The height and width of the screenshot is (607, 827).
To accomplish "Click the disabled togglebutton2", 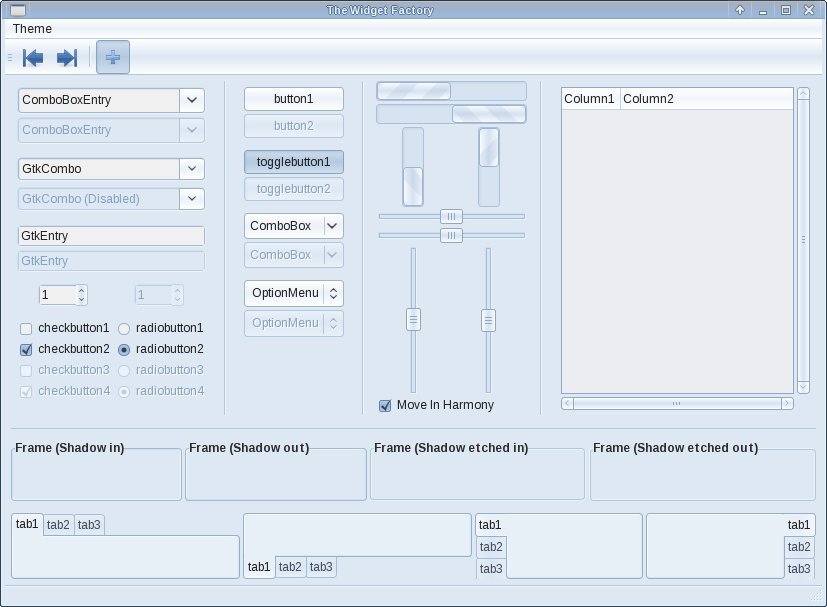I will click(x=294, y=189).
